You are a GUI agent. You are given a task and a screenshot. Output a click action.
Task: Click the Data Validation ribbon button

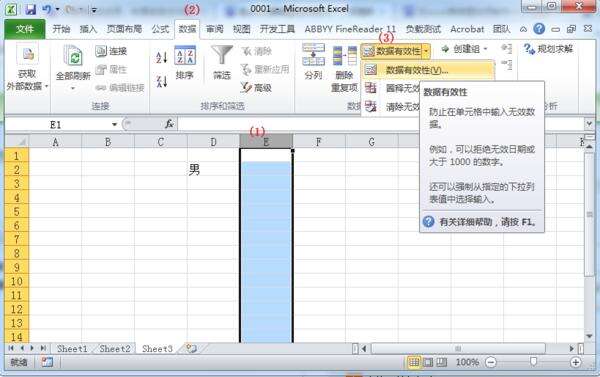(391, 51)
